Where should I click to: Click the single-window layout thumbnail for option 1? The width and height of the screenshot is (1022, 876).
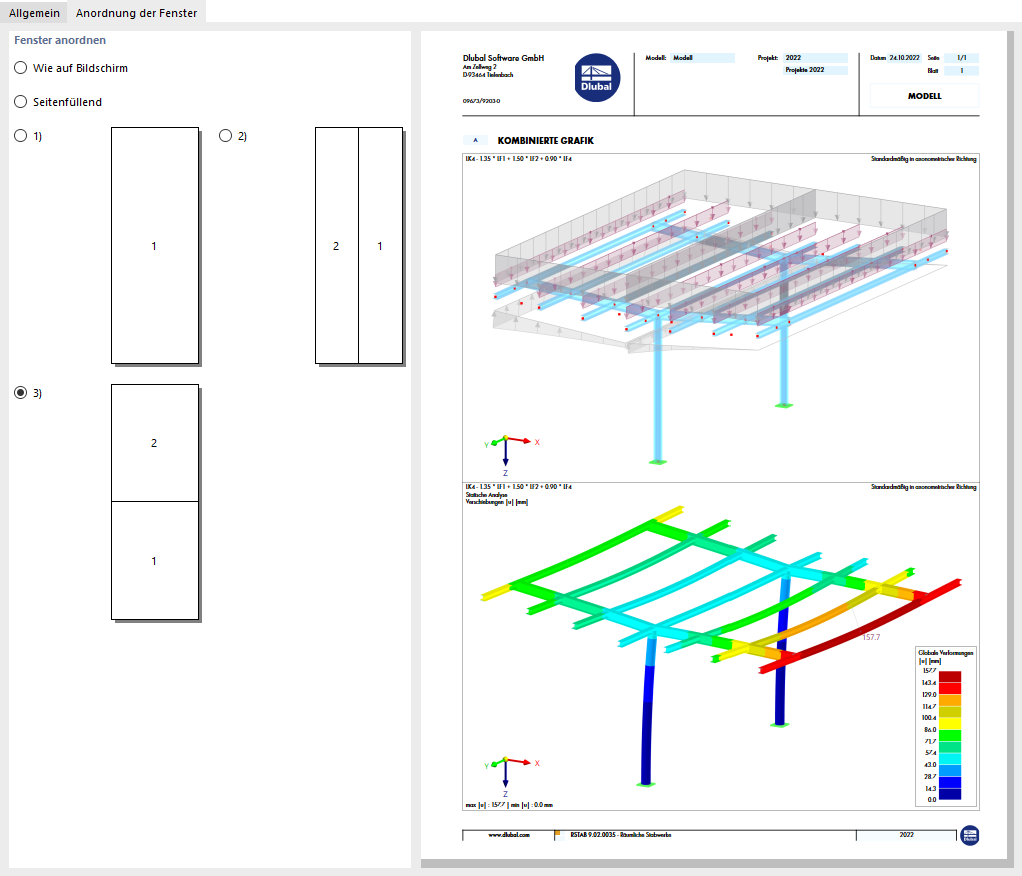point(155,246)
